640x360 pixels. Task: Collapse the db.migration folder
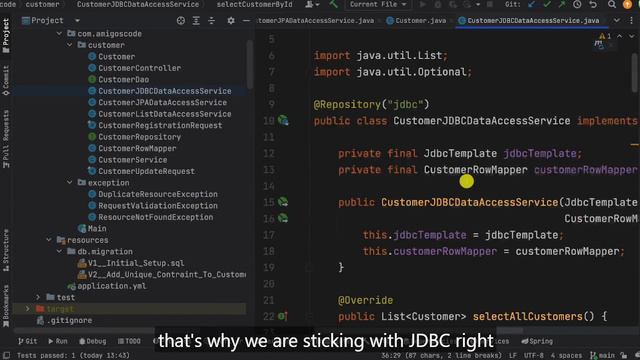coord(60,251)
